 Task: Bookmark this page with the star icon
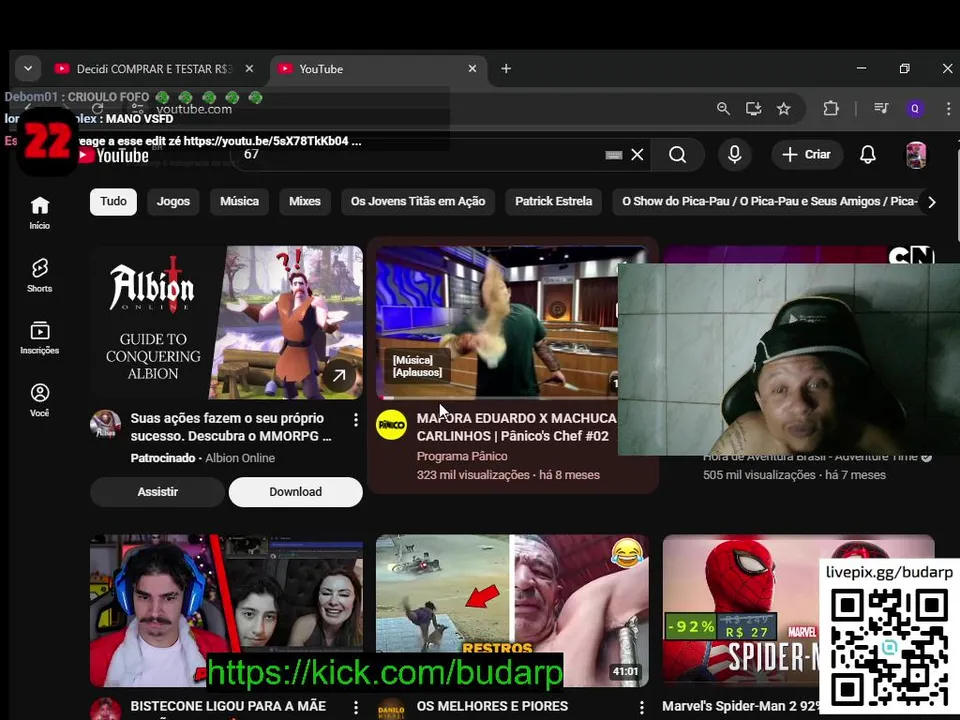click(783, 108)
